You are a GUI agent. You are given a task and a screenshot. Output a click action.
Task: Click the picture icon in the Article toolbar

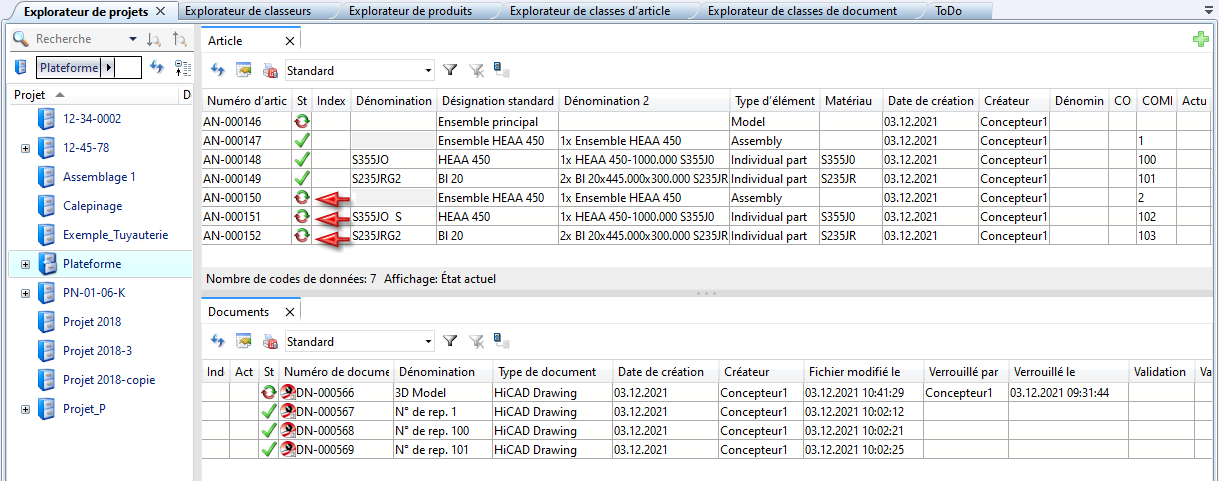pos(243,71)
